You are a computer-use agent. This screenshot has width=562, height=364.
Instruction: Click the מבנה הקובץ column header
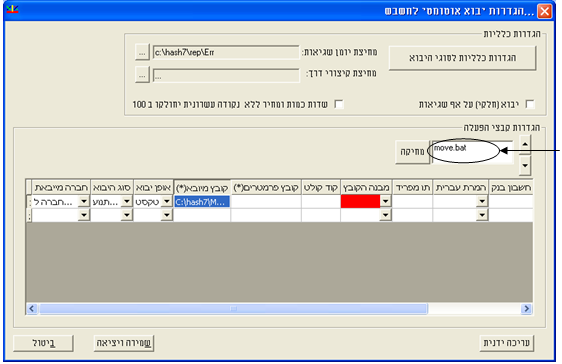pyautogui.click(x=366, y=187)
